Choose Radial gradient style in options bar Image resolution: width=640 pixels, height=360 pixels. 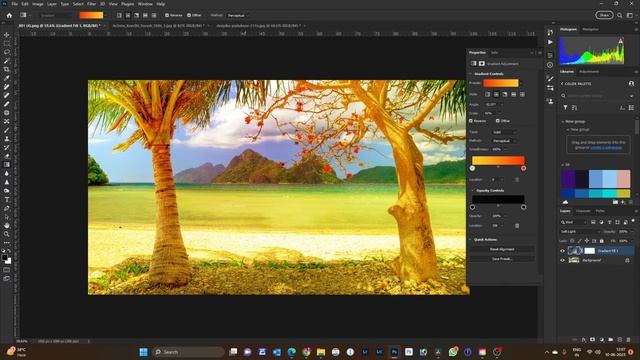tap(128, 15)
